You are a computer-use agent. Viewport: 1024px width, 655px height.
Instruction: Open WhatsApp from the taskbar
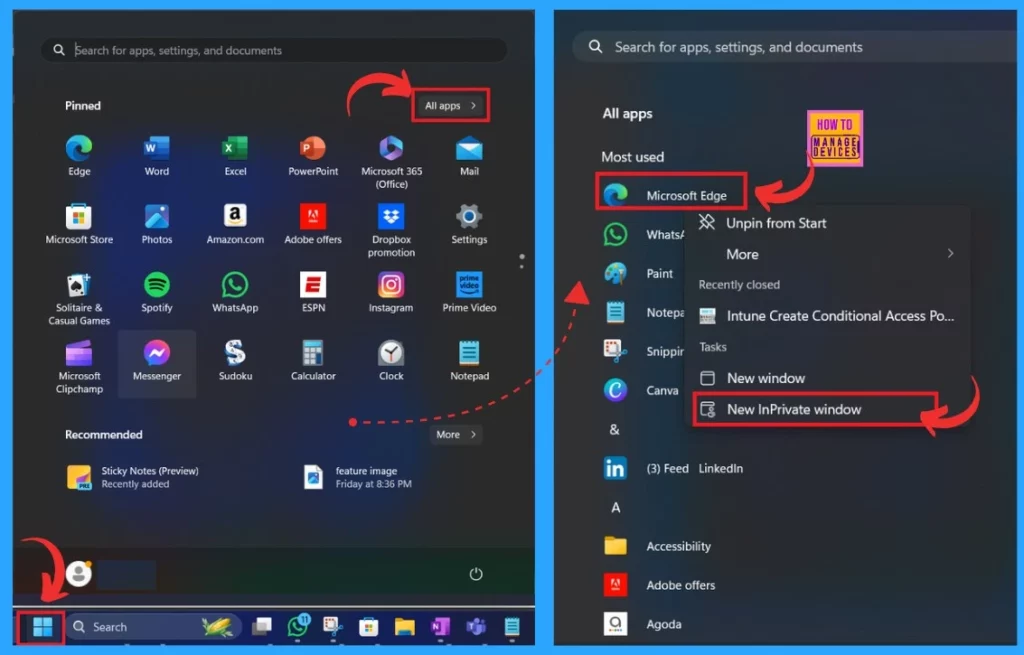[298, 626]
